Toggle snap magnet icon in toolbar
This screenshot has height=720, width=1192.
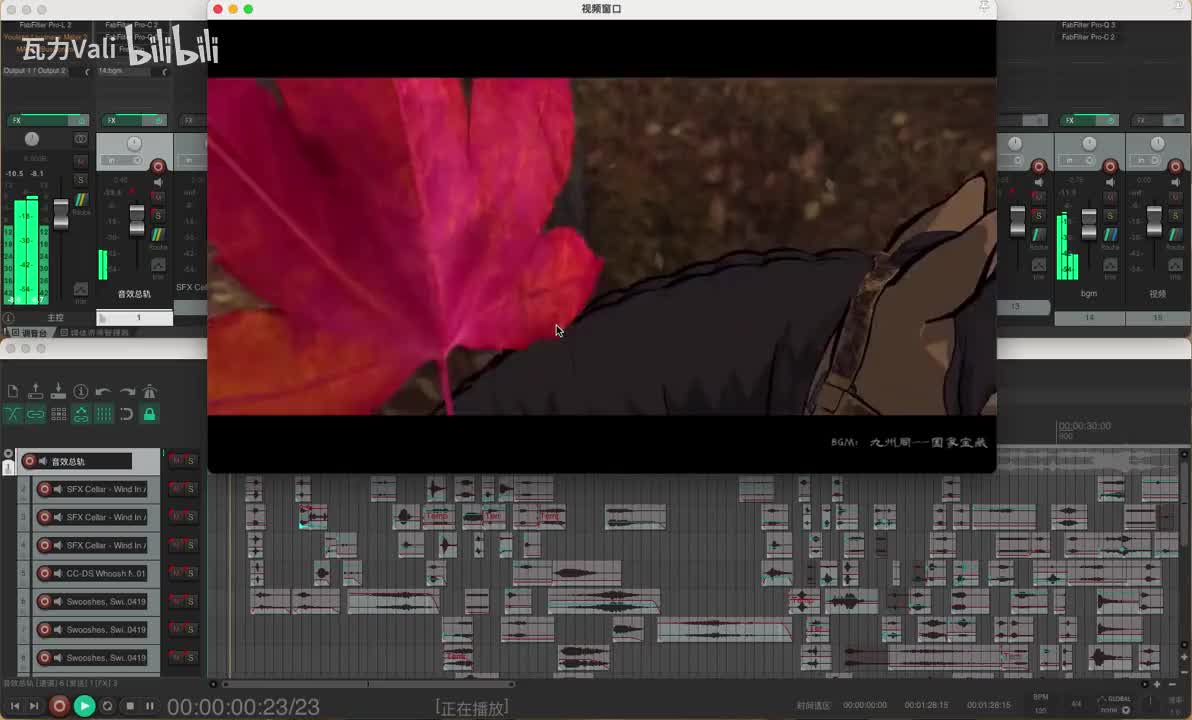click(127, 414)
